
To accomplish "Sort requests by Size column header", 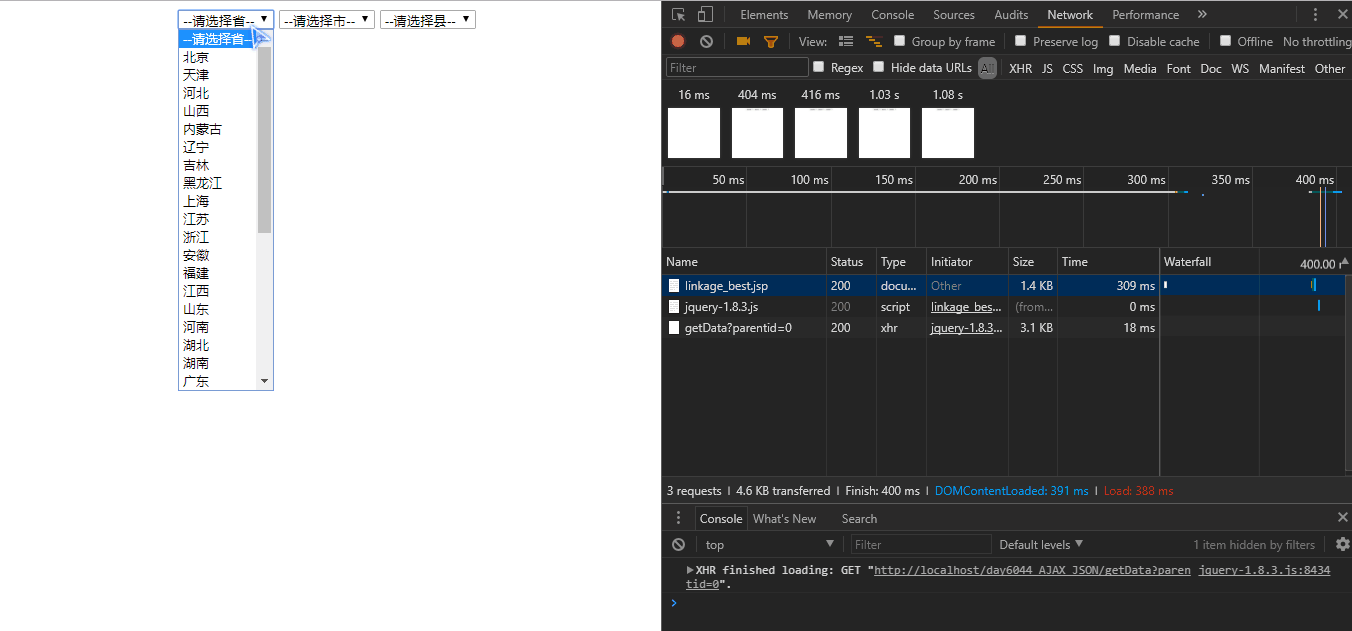I will point(1033,262).
